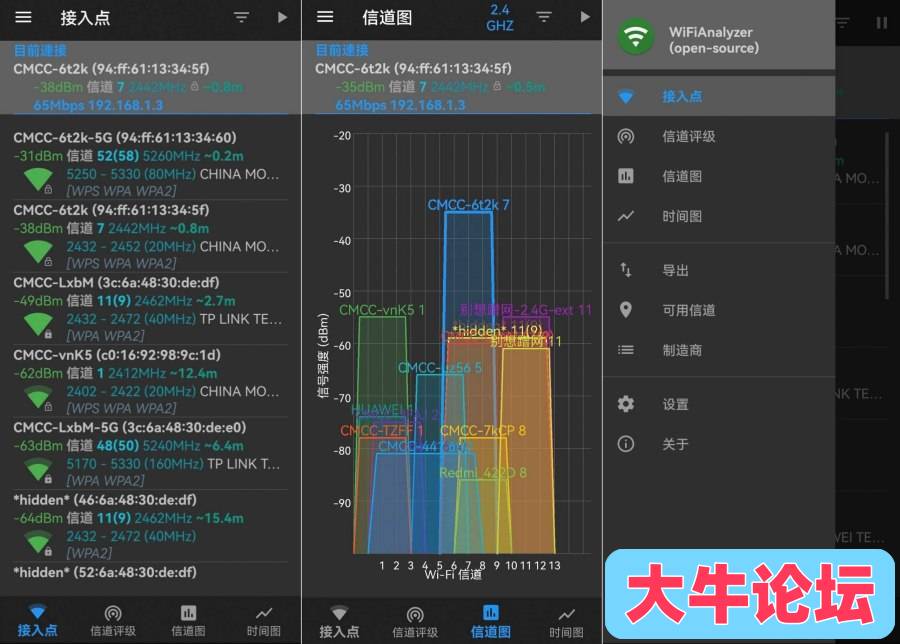
Task: Switch to 信道评级 tab on the 信道图 screen
Action: [x=415, y=622]
